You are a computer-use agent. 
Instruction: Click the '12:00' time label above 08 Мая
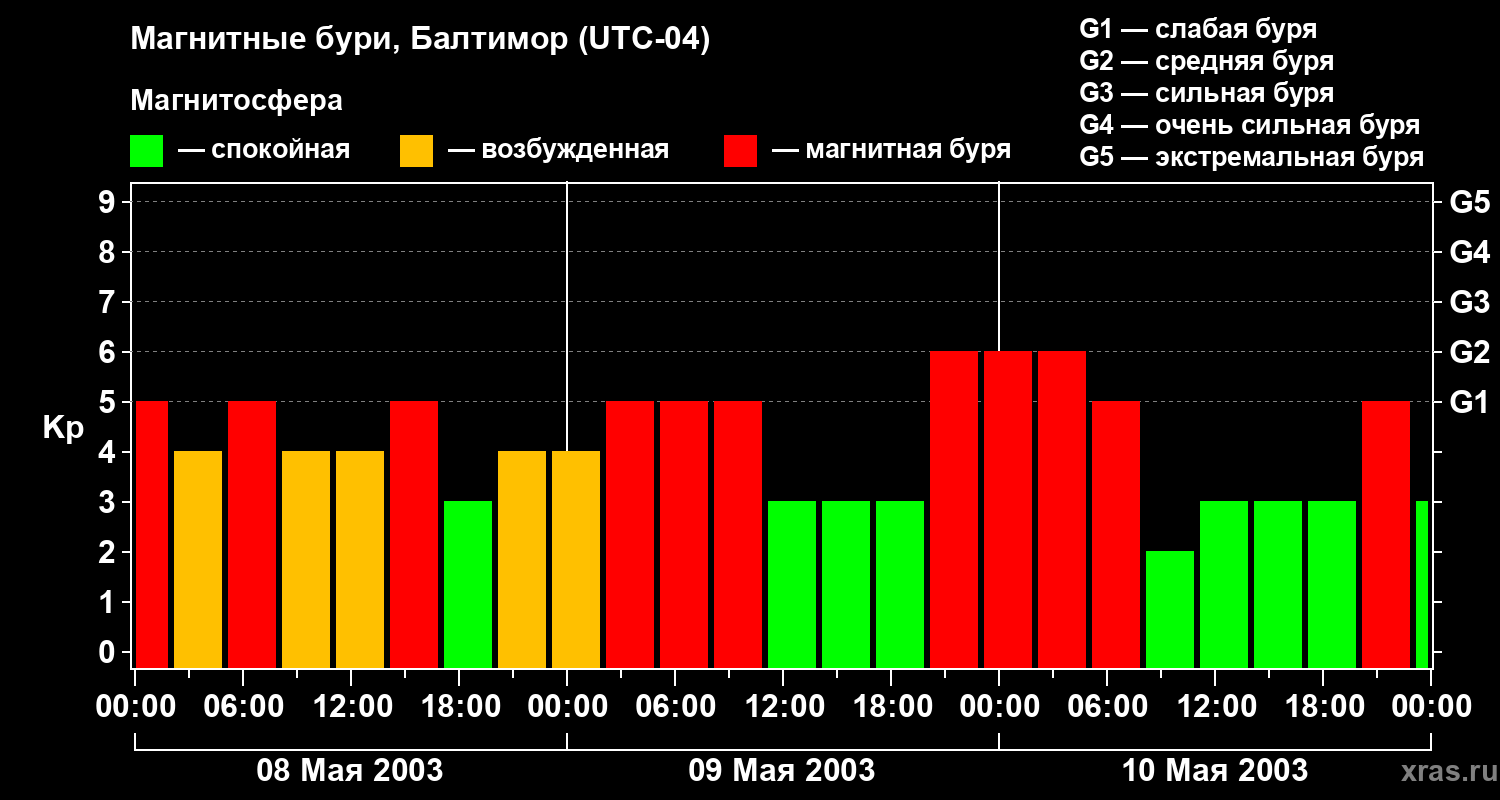pos(351,707)
